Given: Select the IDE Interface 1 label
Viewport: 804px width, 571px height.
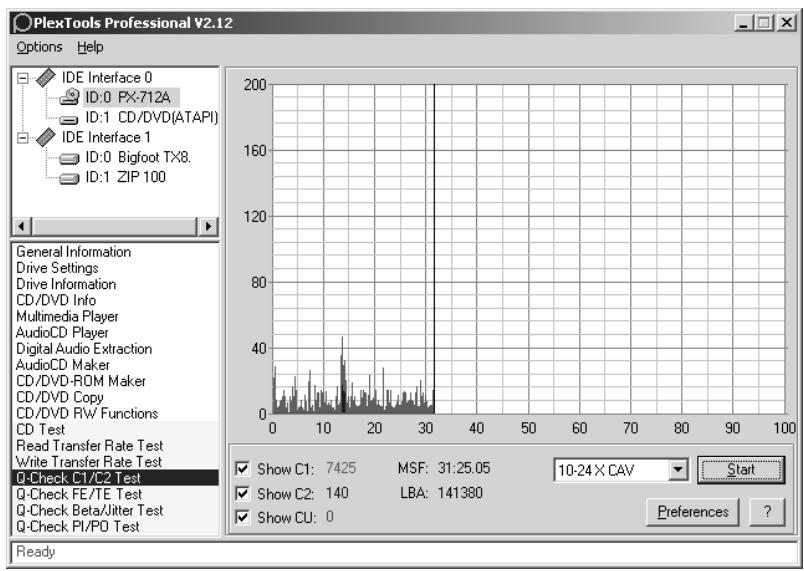Looking at the screenshot, I should point(106,137).
